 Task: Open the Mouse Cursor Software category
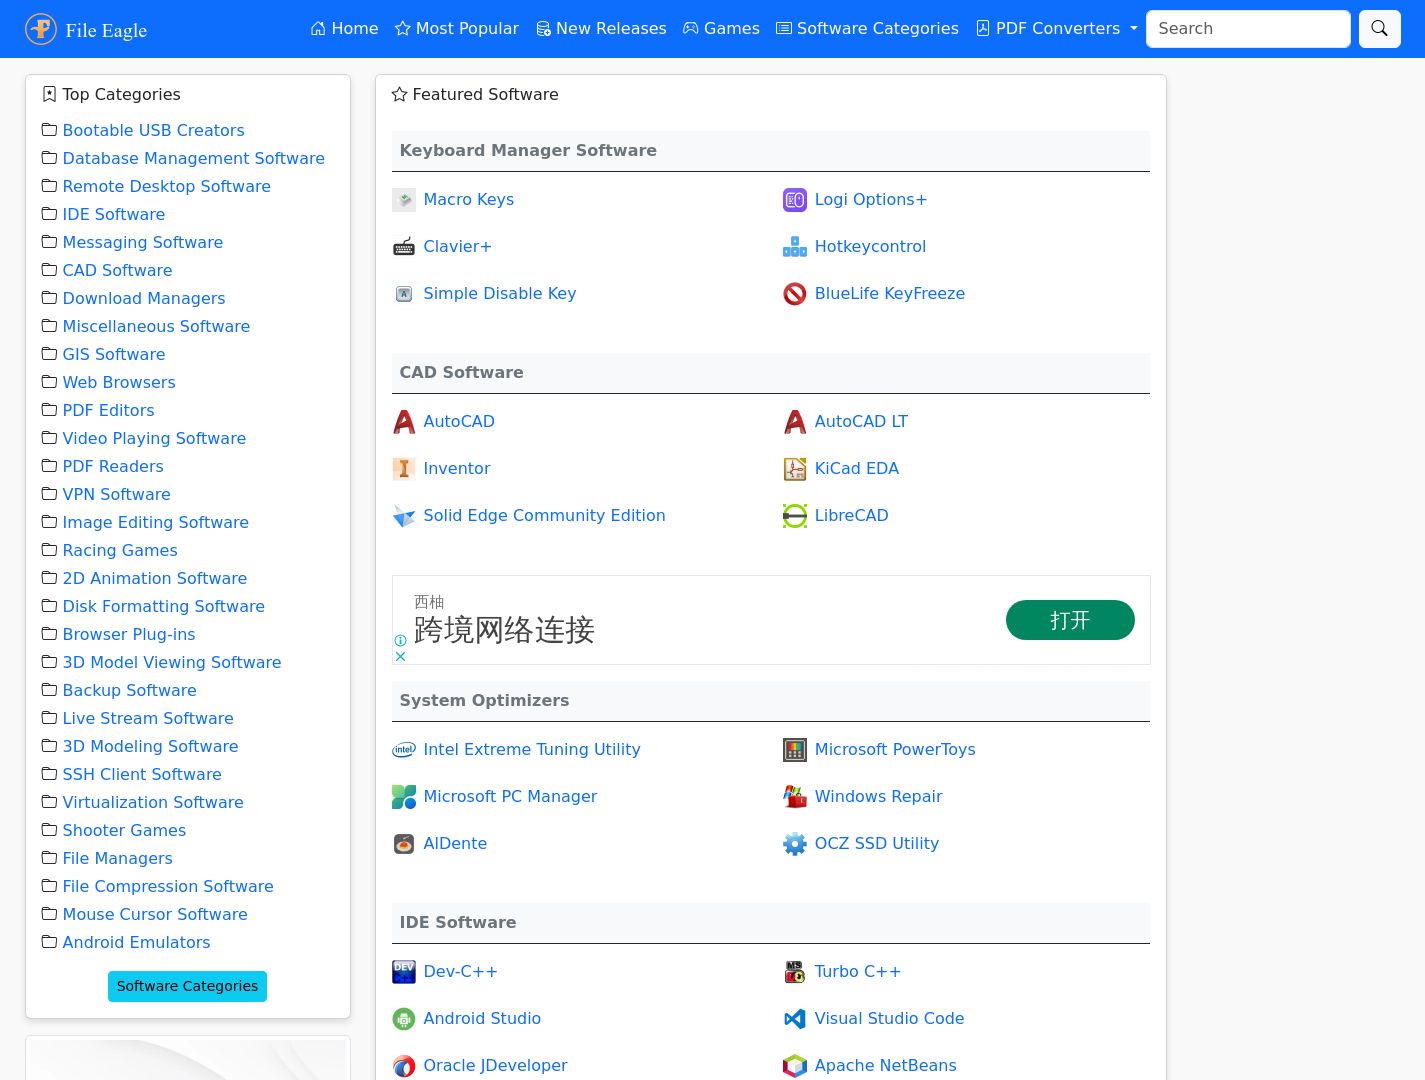click(154, 914)
